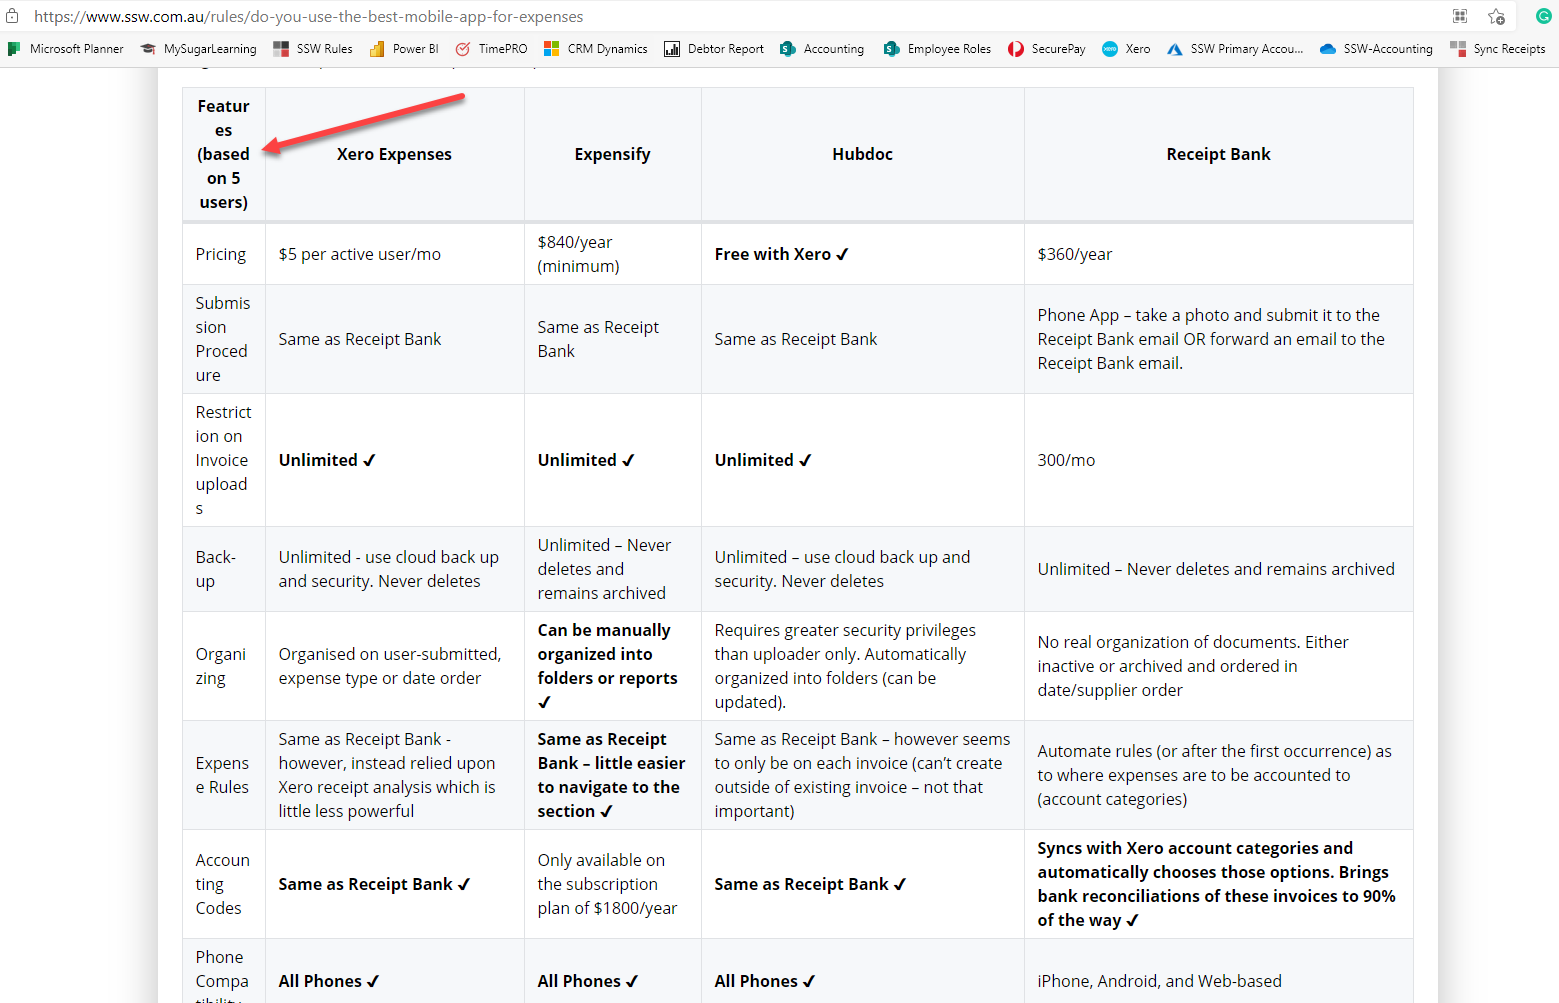Click the "$360/year" cell
Screen dimensions: 1559x1003
[1219, 254]
